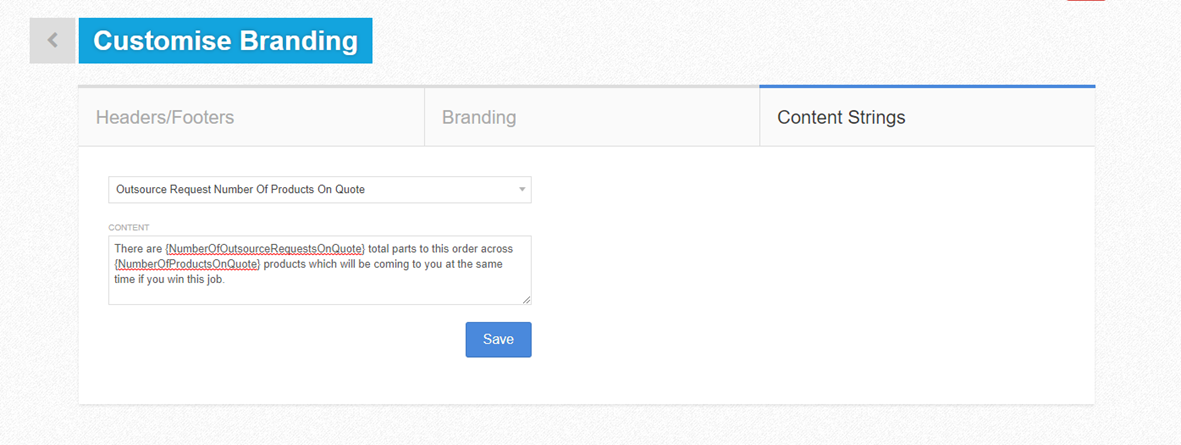Image resolution: width=1181 pixels, height=445 pixels.
Task: Click 'total parts to this order across' text
Action: tap(441, 248)
